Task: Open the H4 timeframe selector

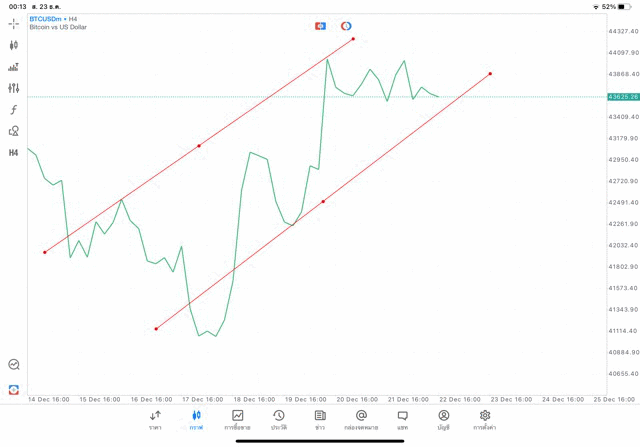Action: 14,153
